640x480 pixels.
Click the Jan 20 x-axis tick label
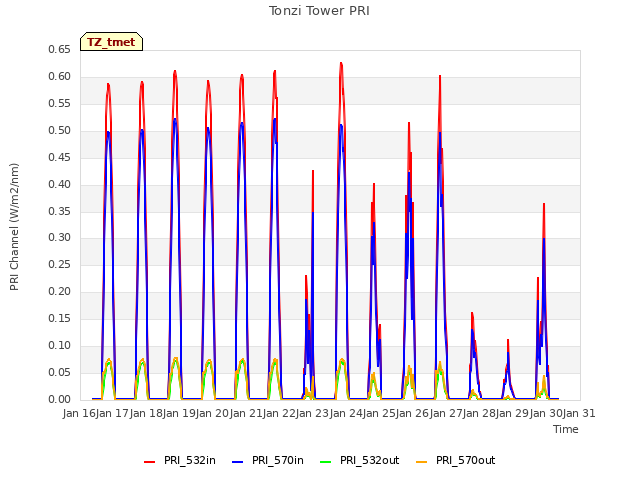pos(212,413)
